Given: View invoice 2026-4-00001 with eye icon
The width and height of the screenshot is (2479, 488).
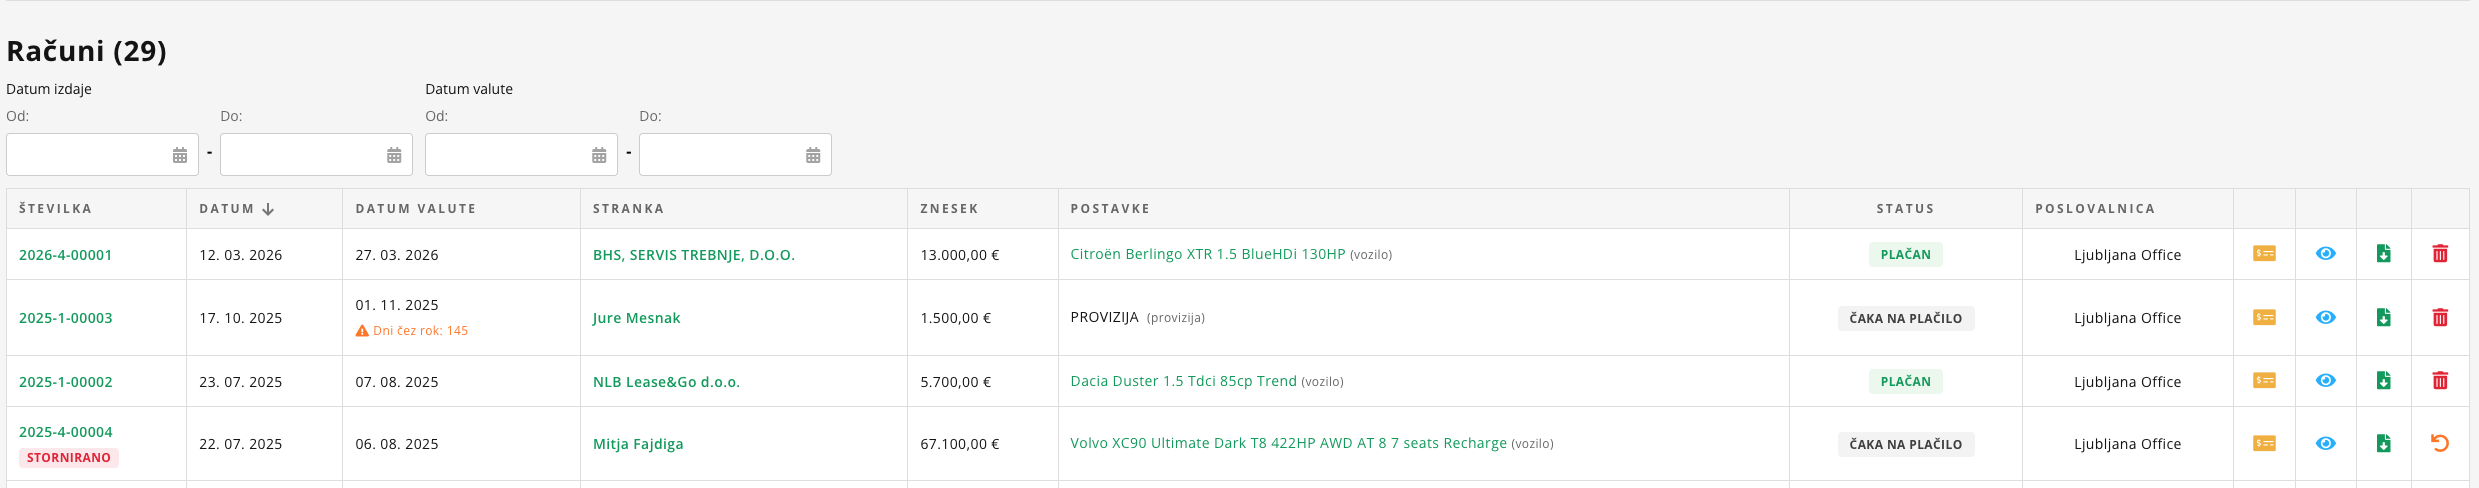Looking at the screenshot, I should [2326, 254].
